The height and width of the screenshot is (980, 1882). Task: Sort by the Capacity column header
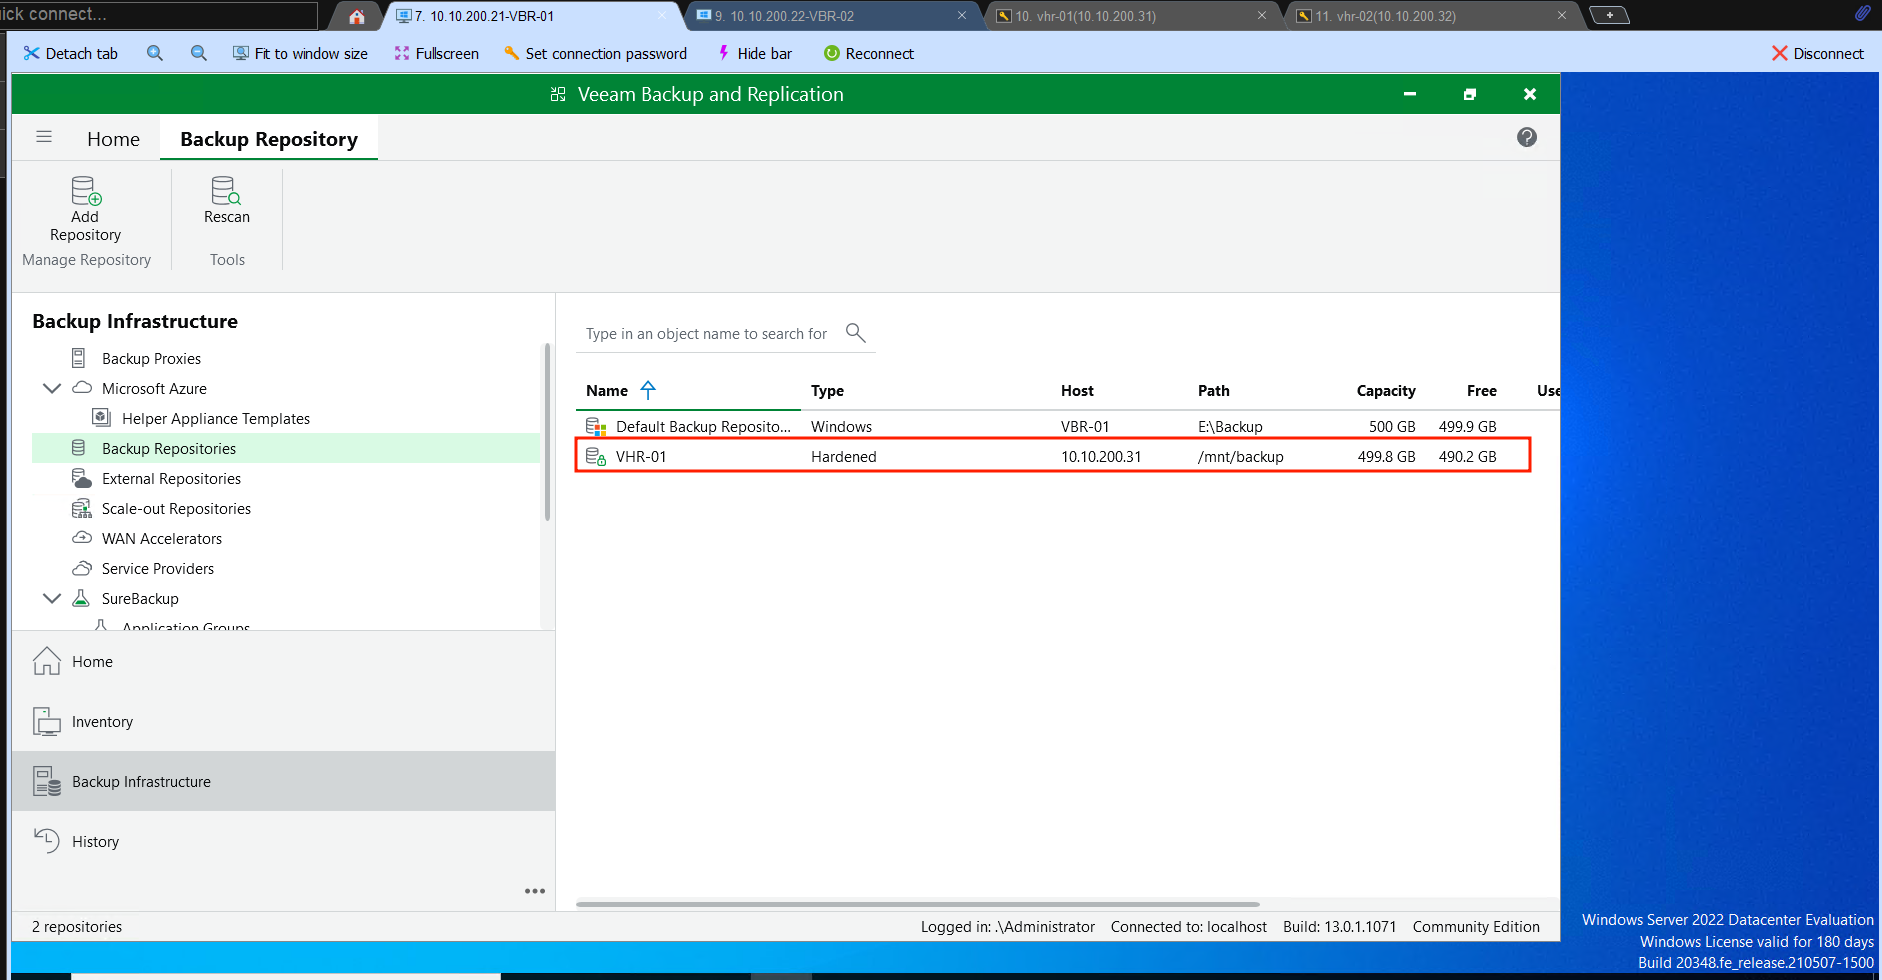[x=1386, y=390]
